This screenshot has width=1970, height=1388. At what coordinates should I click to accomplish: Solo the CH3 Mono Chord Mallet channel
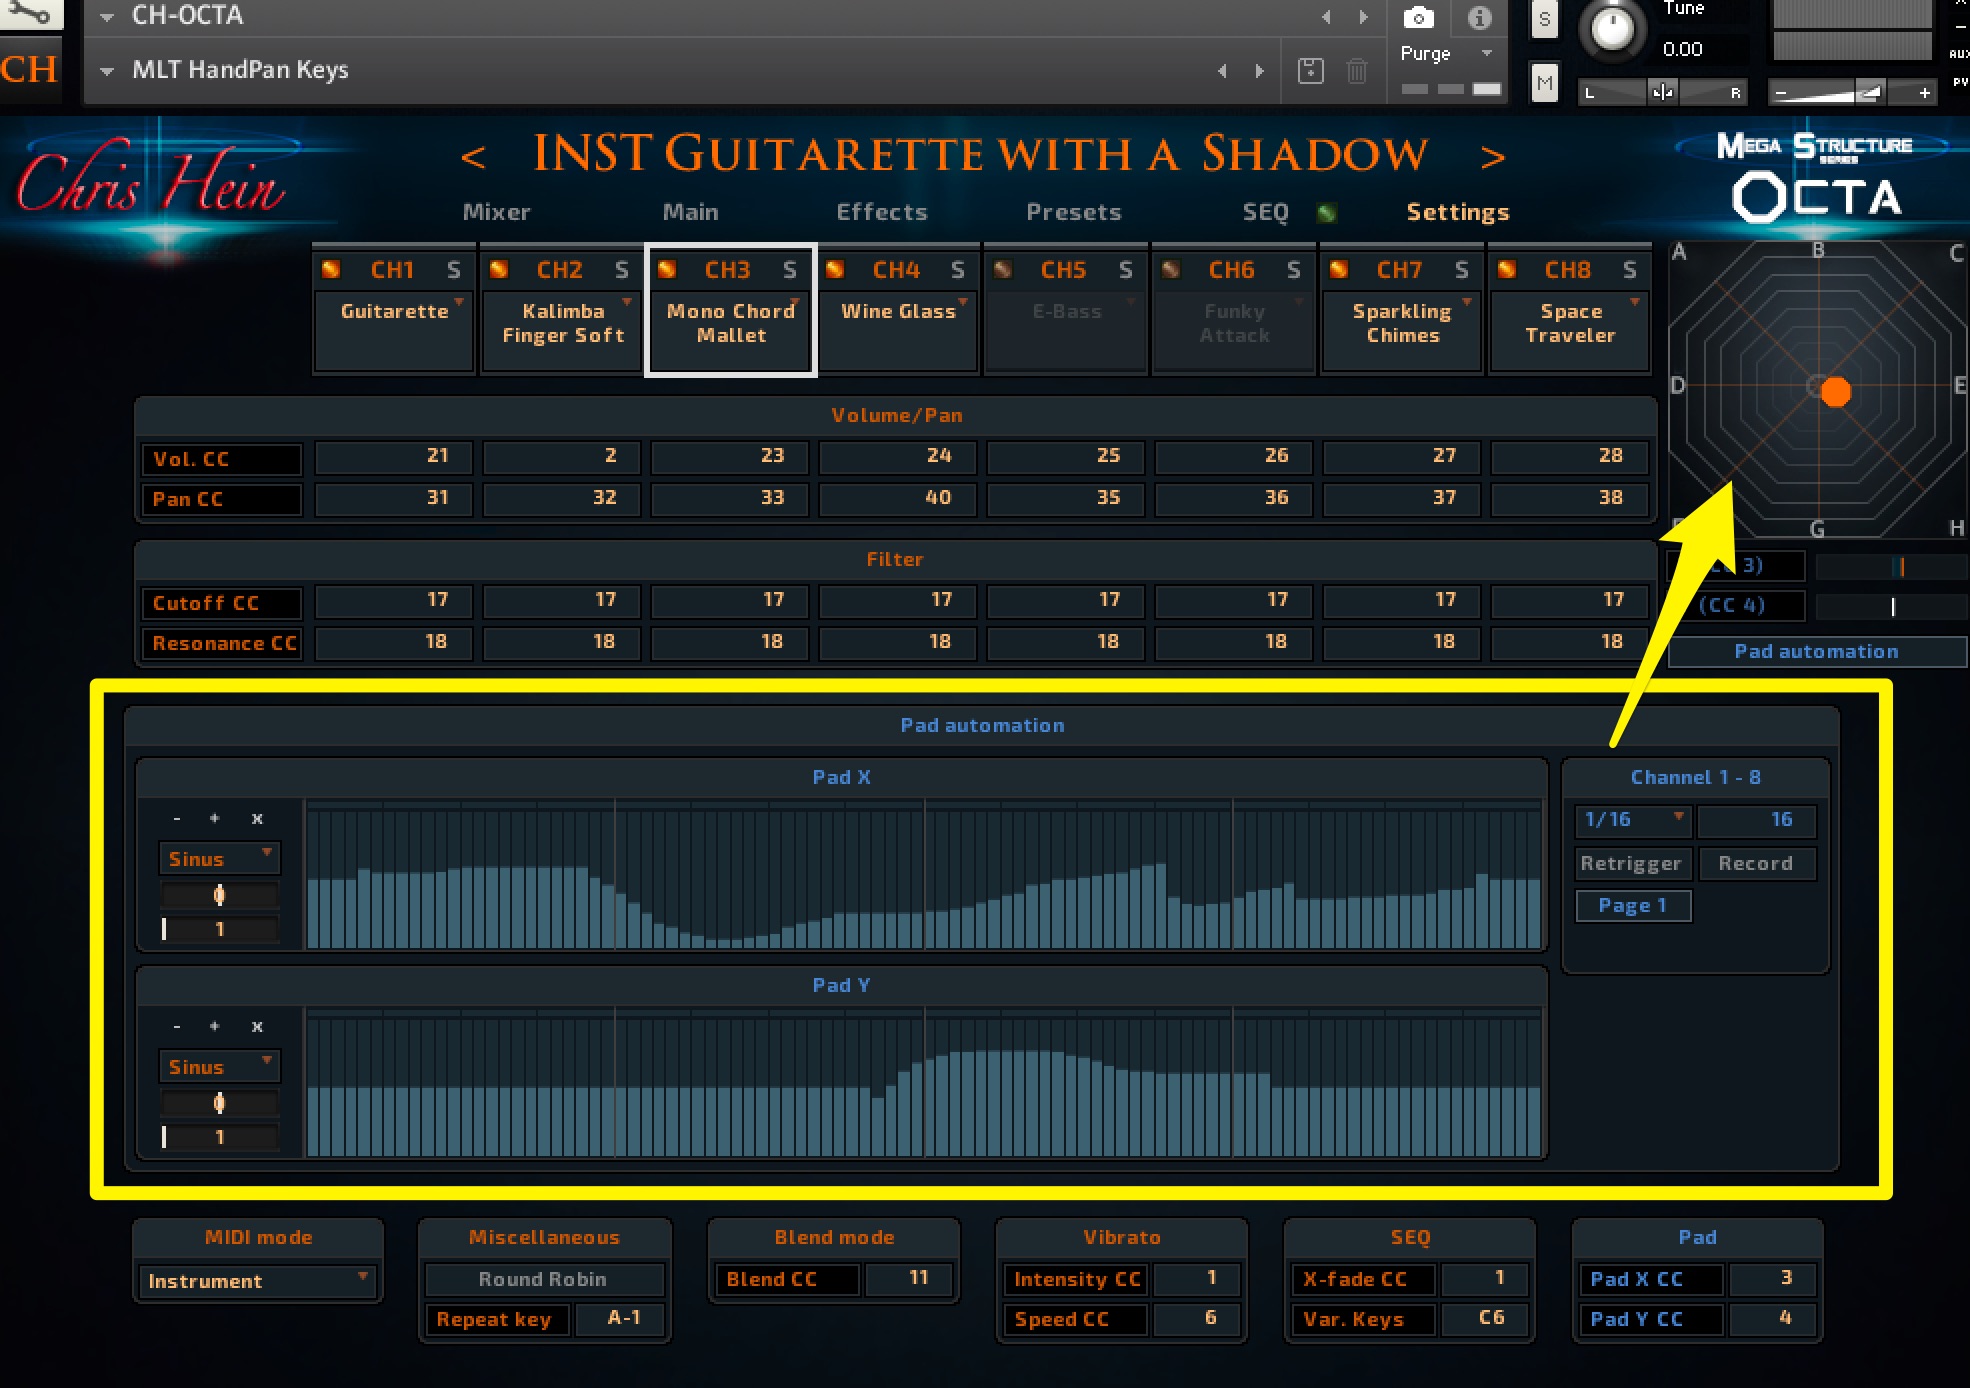pyautogui.click(x=790, y=270)
